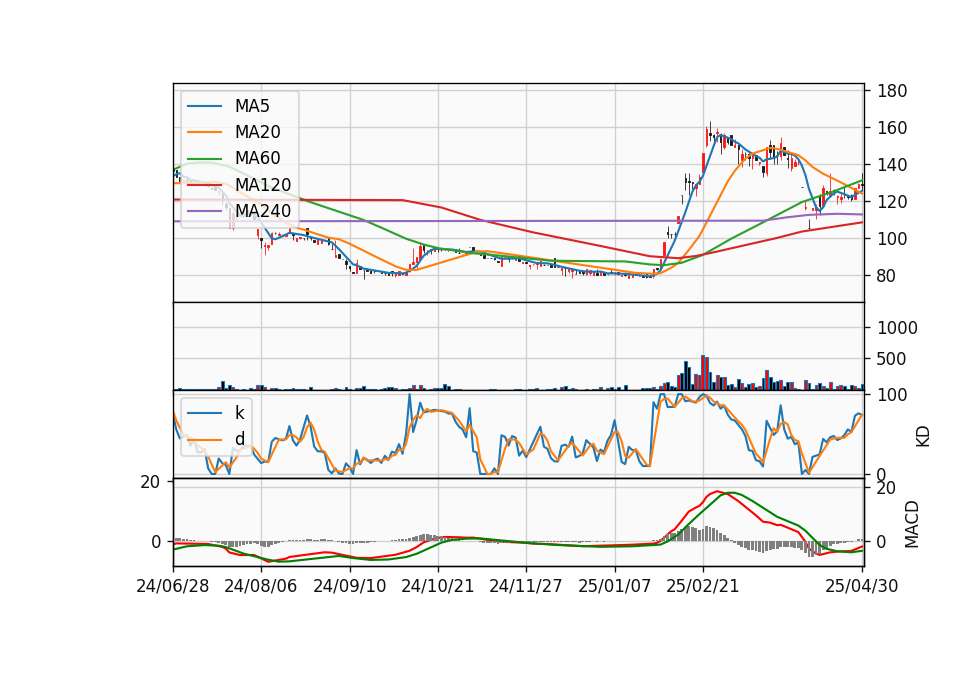Click the tallest volume bar near 25/02/21
The width and height of the screenshot is (960, 690).
click(x=703, y=372)
